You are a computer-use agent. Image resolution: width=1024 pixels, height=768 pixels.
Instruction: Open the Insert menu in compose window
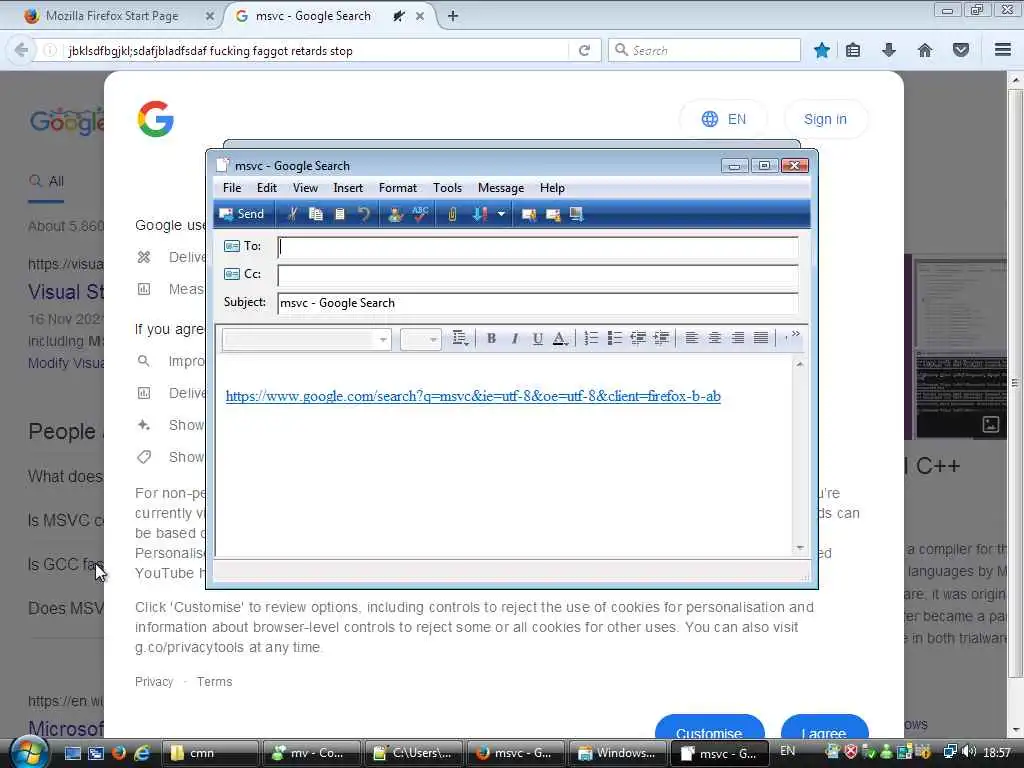(x=348, y=188)
